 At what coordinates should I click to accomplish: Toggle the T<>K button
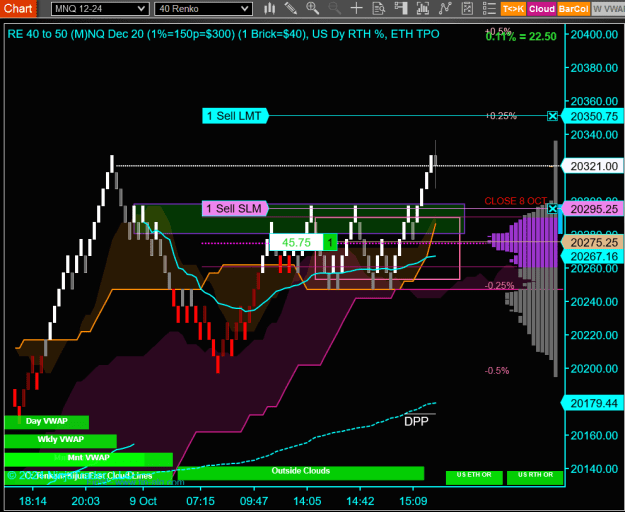click(x=513, y=9)
